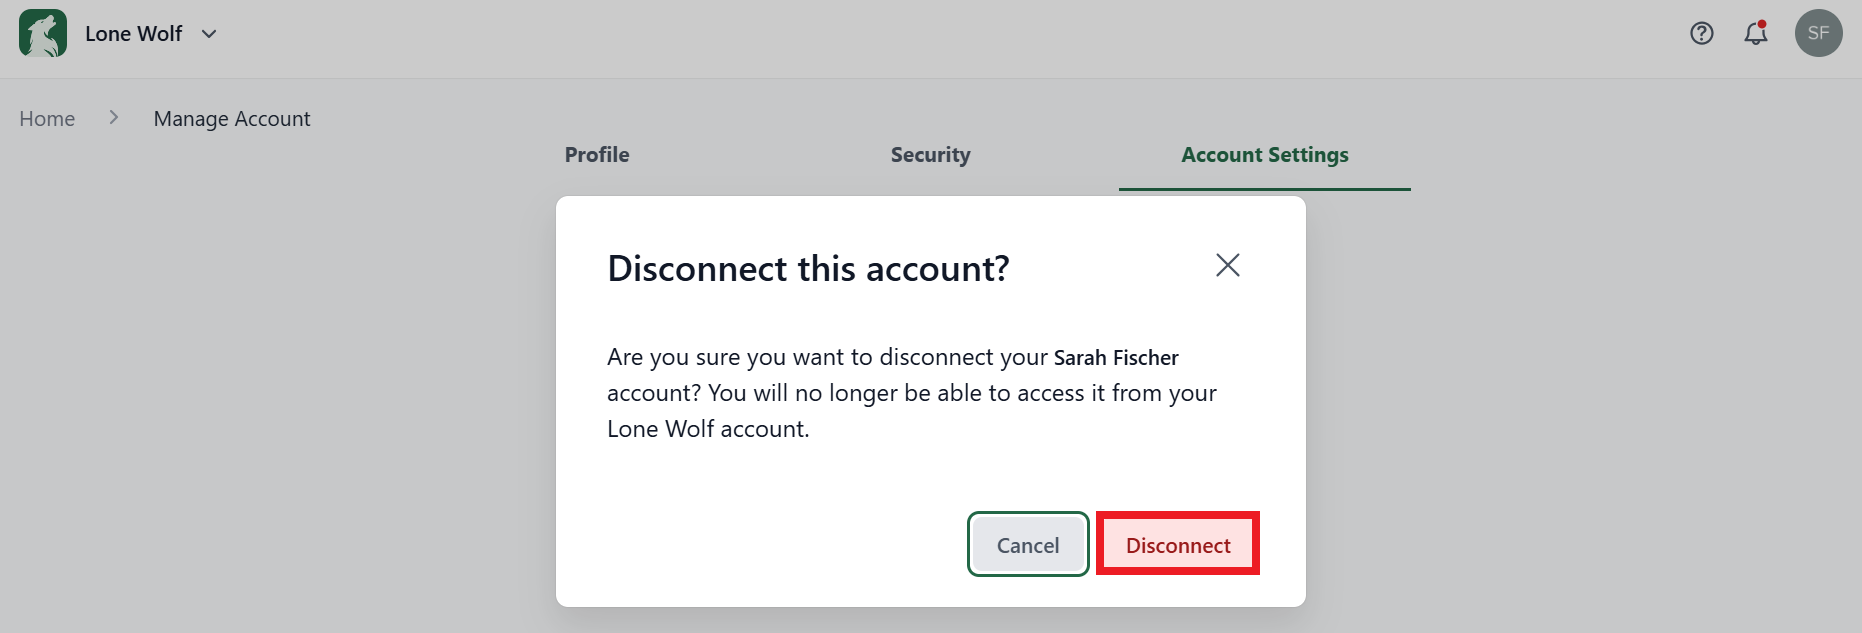The image size is (1862, 633).
Task: Navigate to Home via breadcrumb
Action: (x=46, y=118)
